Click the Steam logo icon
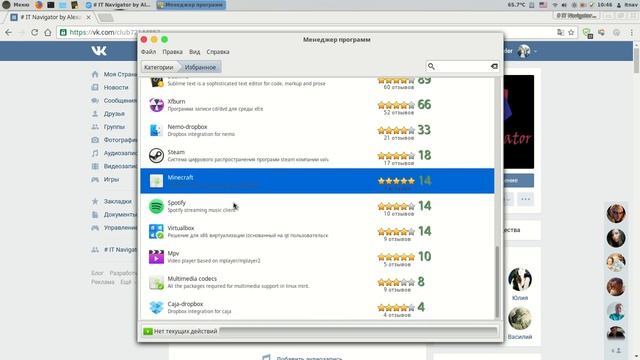This screenshot has width=640, height=360. coord(156,156)
